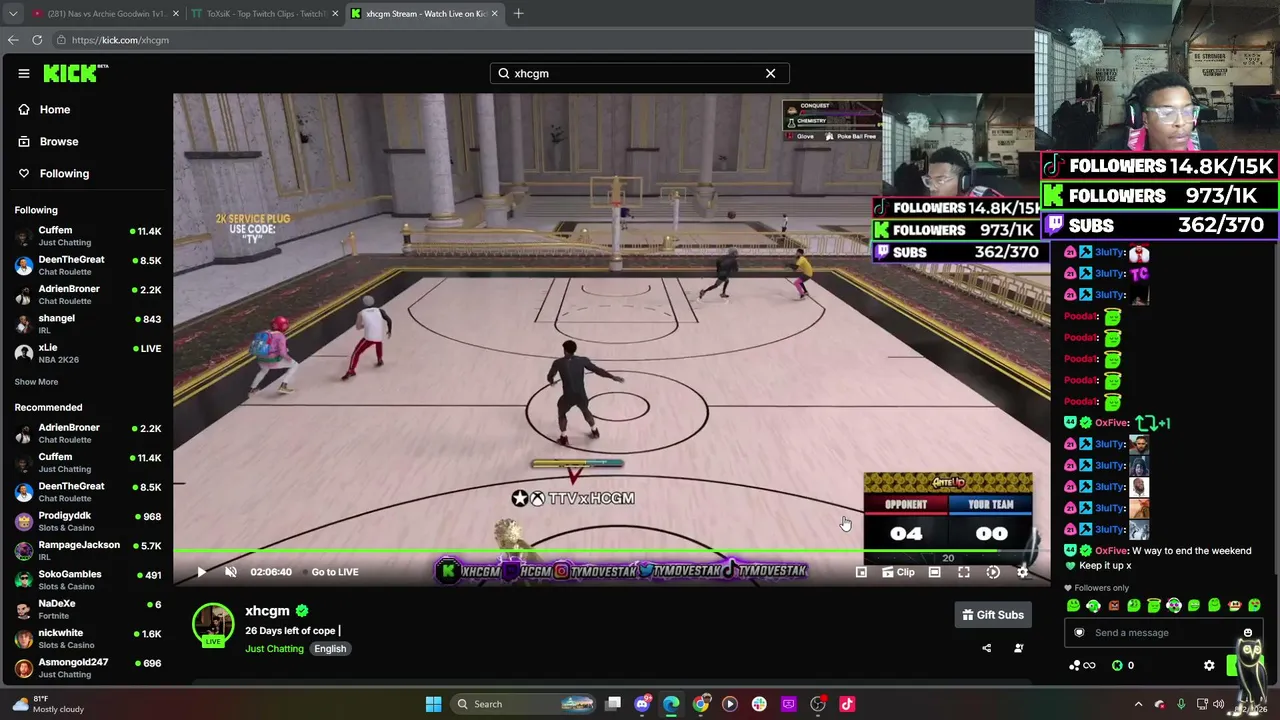Open the hamburger sidebar menu
The width and height of the screenshot is (1280, 720).
[x=24, y=73]
